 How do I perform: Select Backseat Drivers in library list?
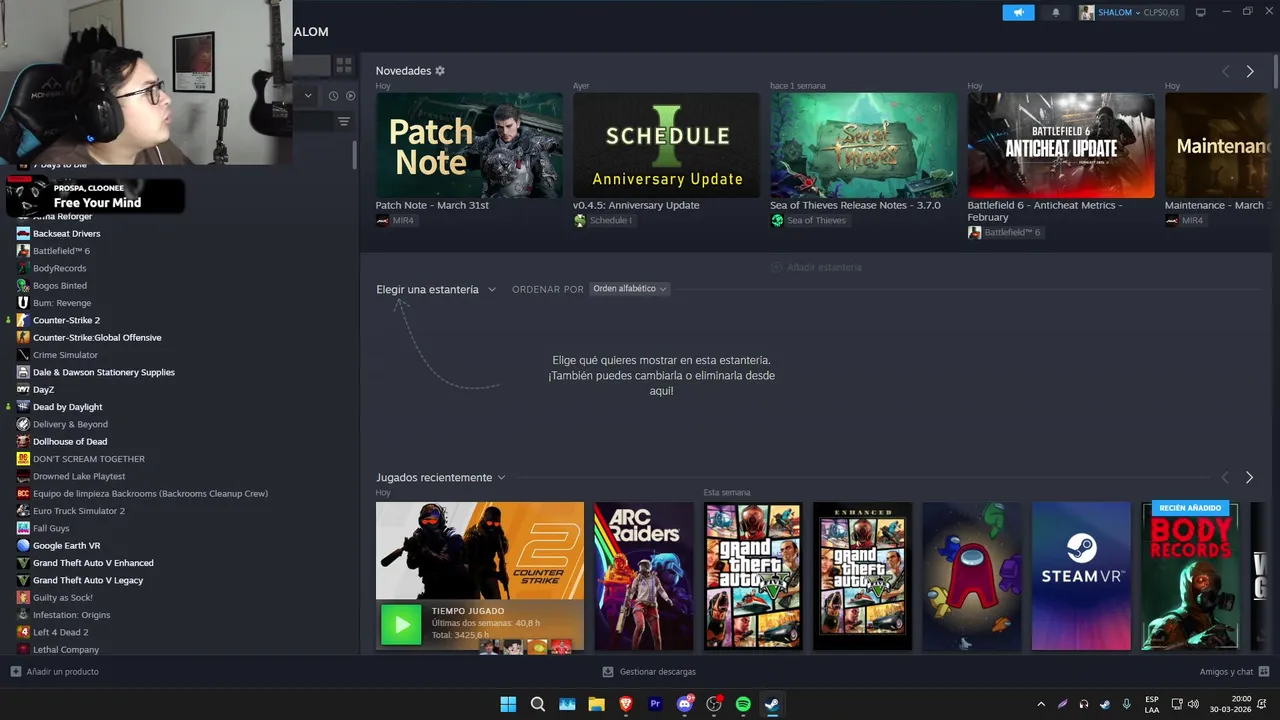[66, 233]
